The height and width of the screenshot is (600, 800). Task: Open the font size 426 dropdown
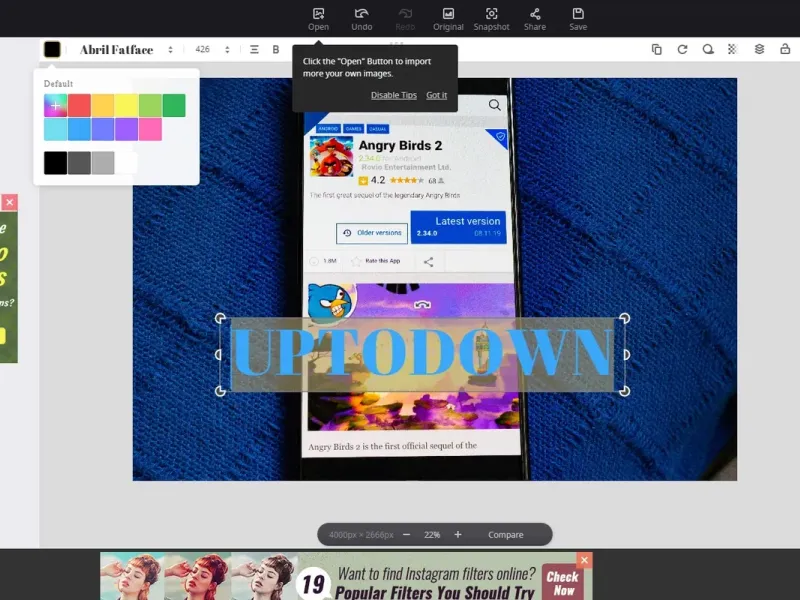pos(212,49)
